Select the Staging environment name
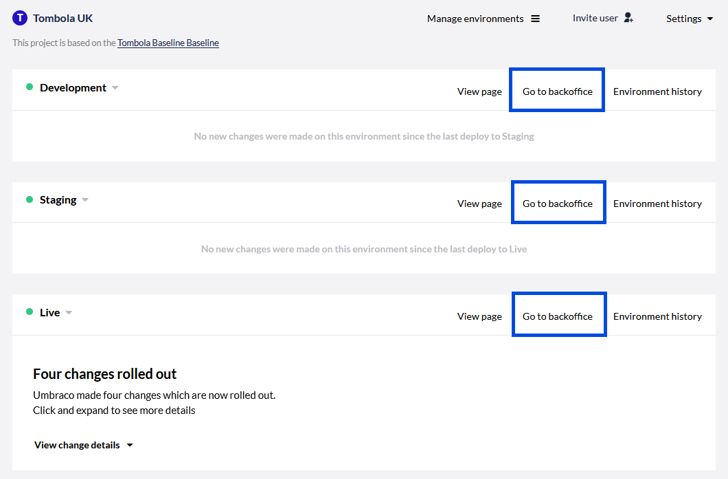728x479 pixels. [x=58, y=200]
